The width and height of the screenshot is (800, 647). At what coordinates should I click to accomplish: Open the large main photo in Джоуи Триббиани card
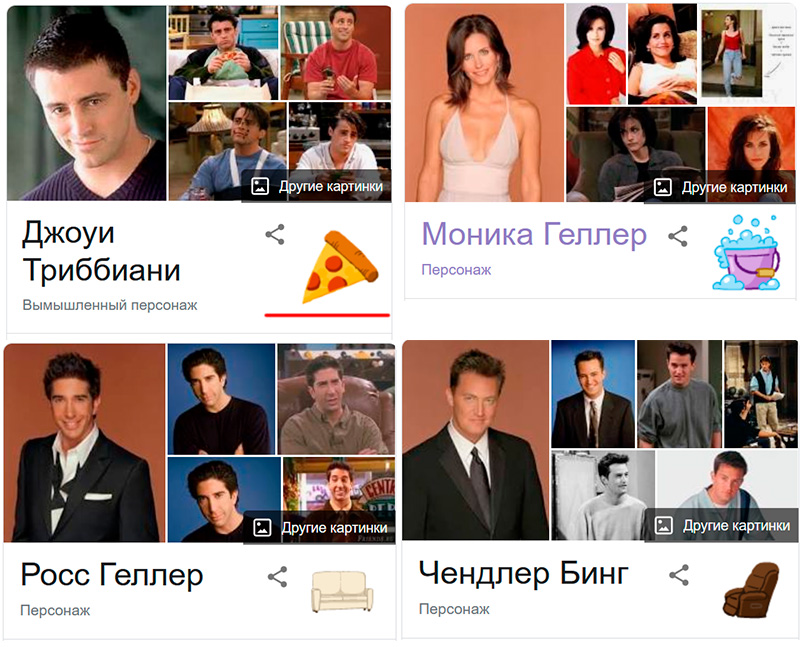coord(87,103)
